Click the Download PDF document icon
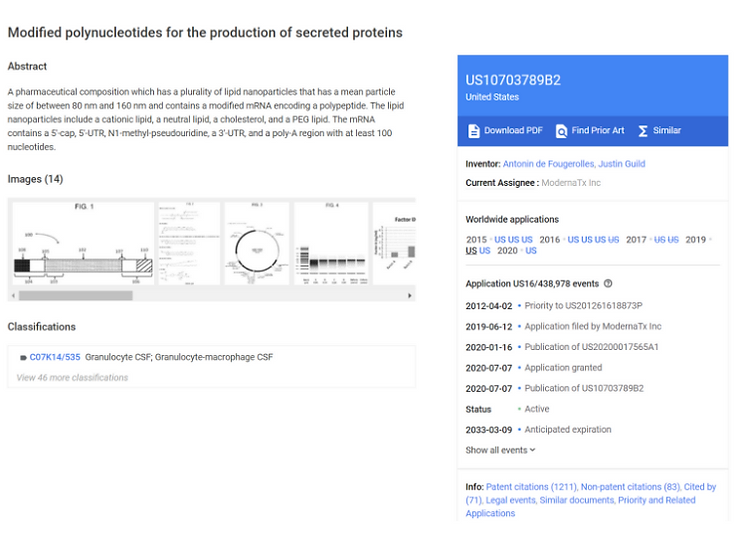The width and height of the screenshot is (740, 538). (474, 131)
